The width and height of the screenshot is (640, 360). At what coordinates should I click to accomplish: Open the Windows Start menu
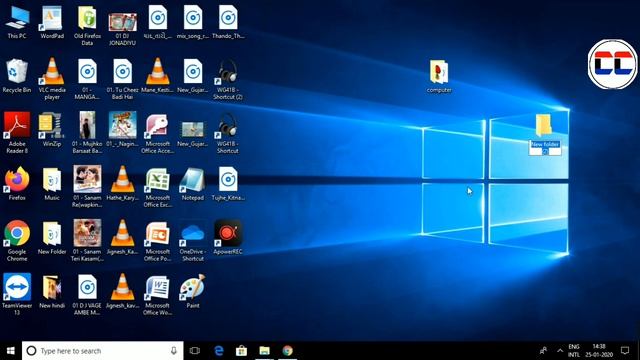11,351
